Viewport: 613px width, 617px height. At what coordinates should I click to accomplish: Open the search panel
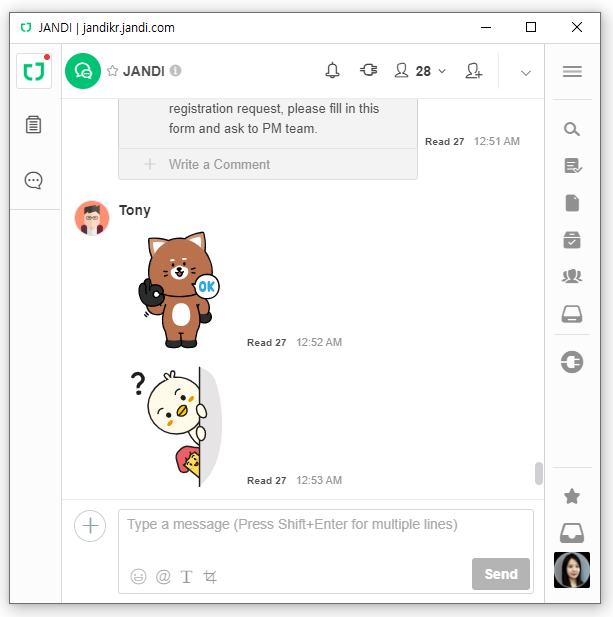pos(572,129)
